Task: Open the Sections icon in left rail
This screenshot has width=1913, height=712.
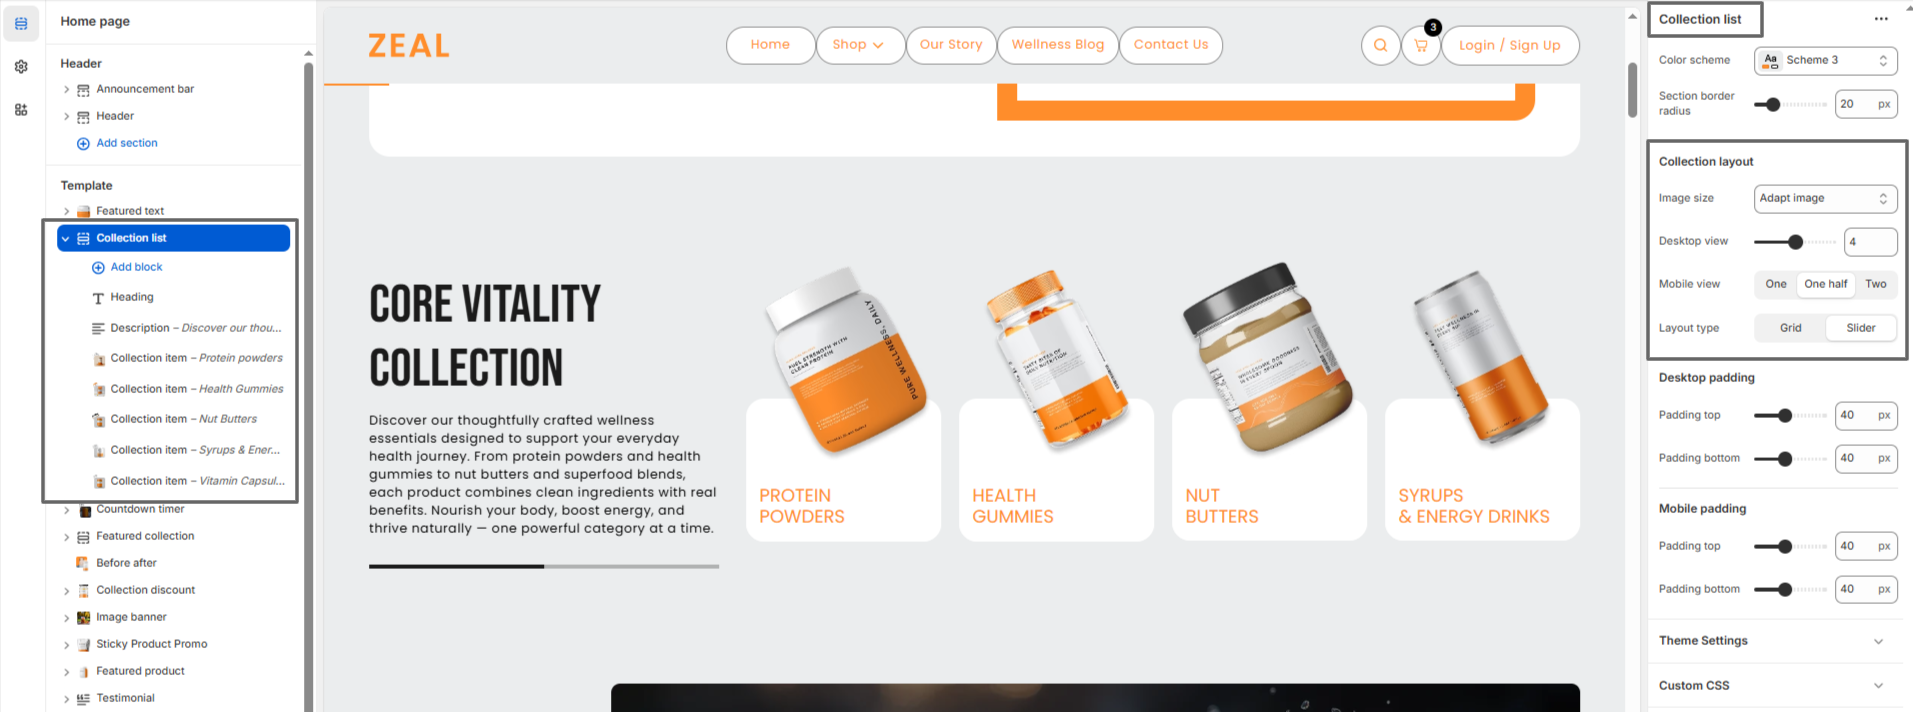Action: tap(21, 23)
